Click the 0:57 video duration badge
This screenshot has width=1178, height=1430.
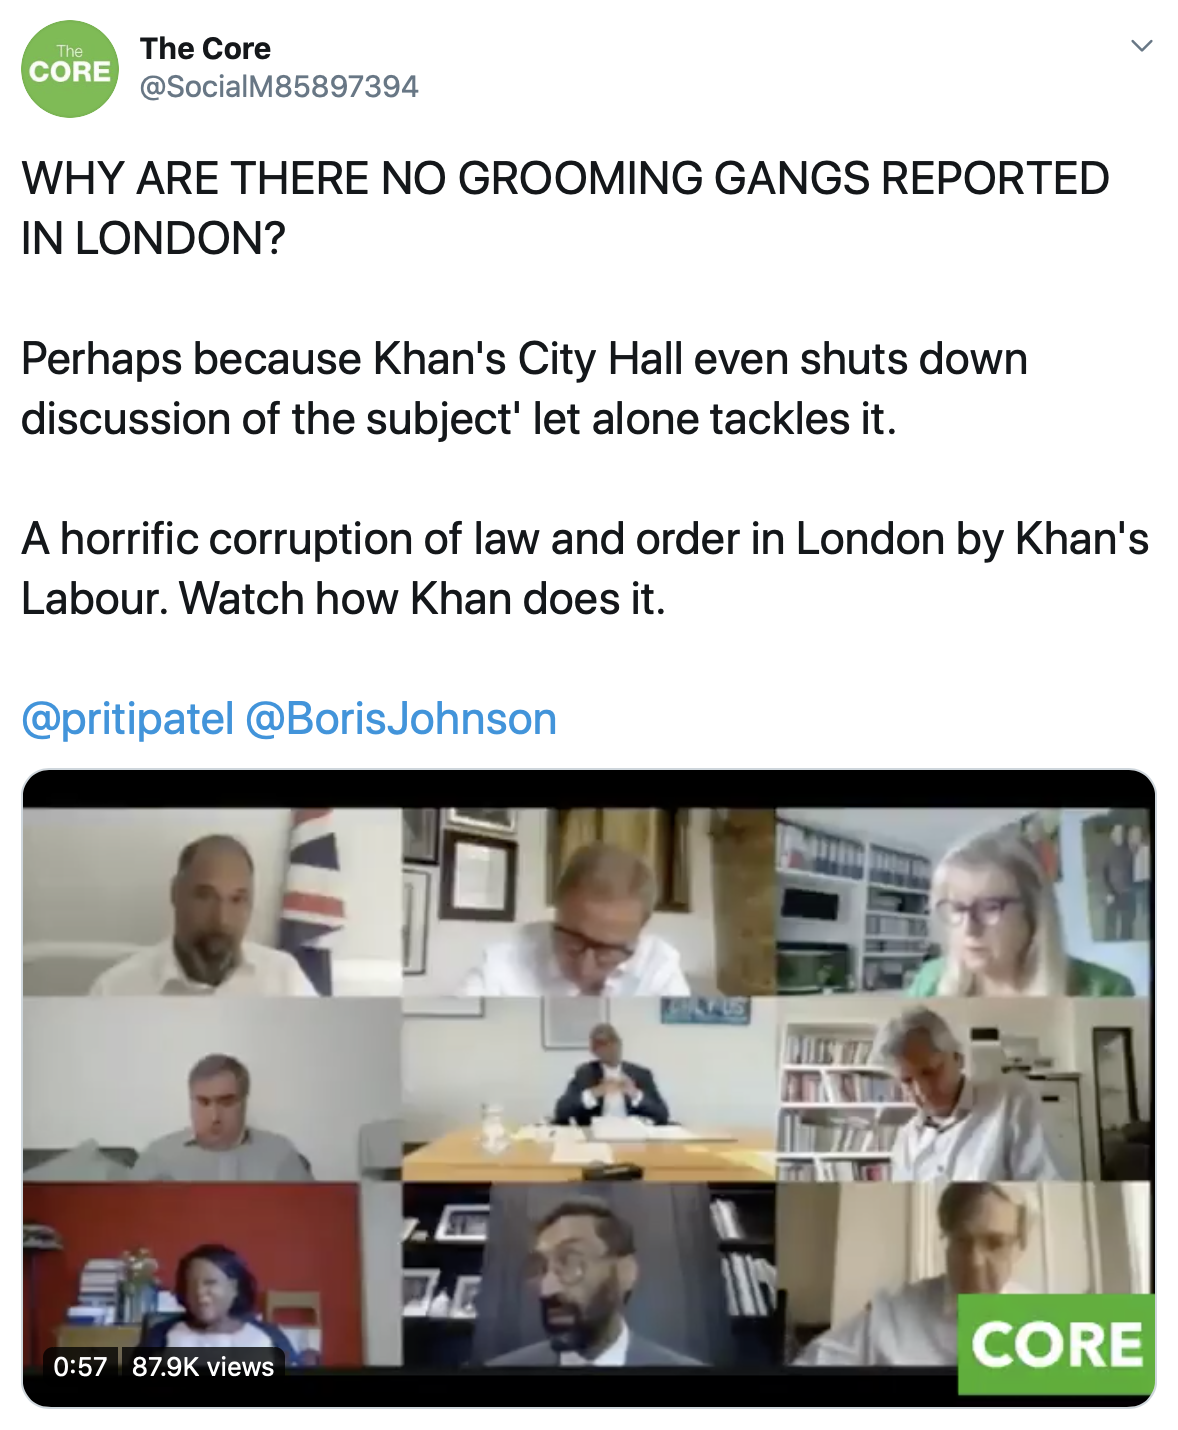pyautogui.click(x=80, y=1366)
